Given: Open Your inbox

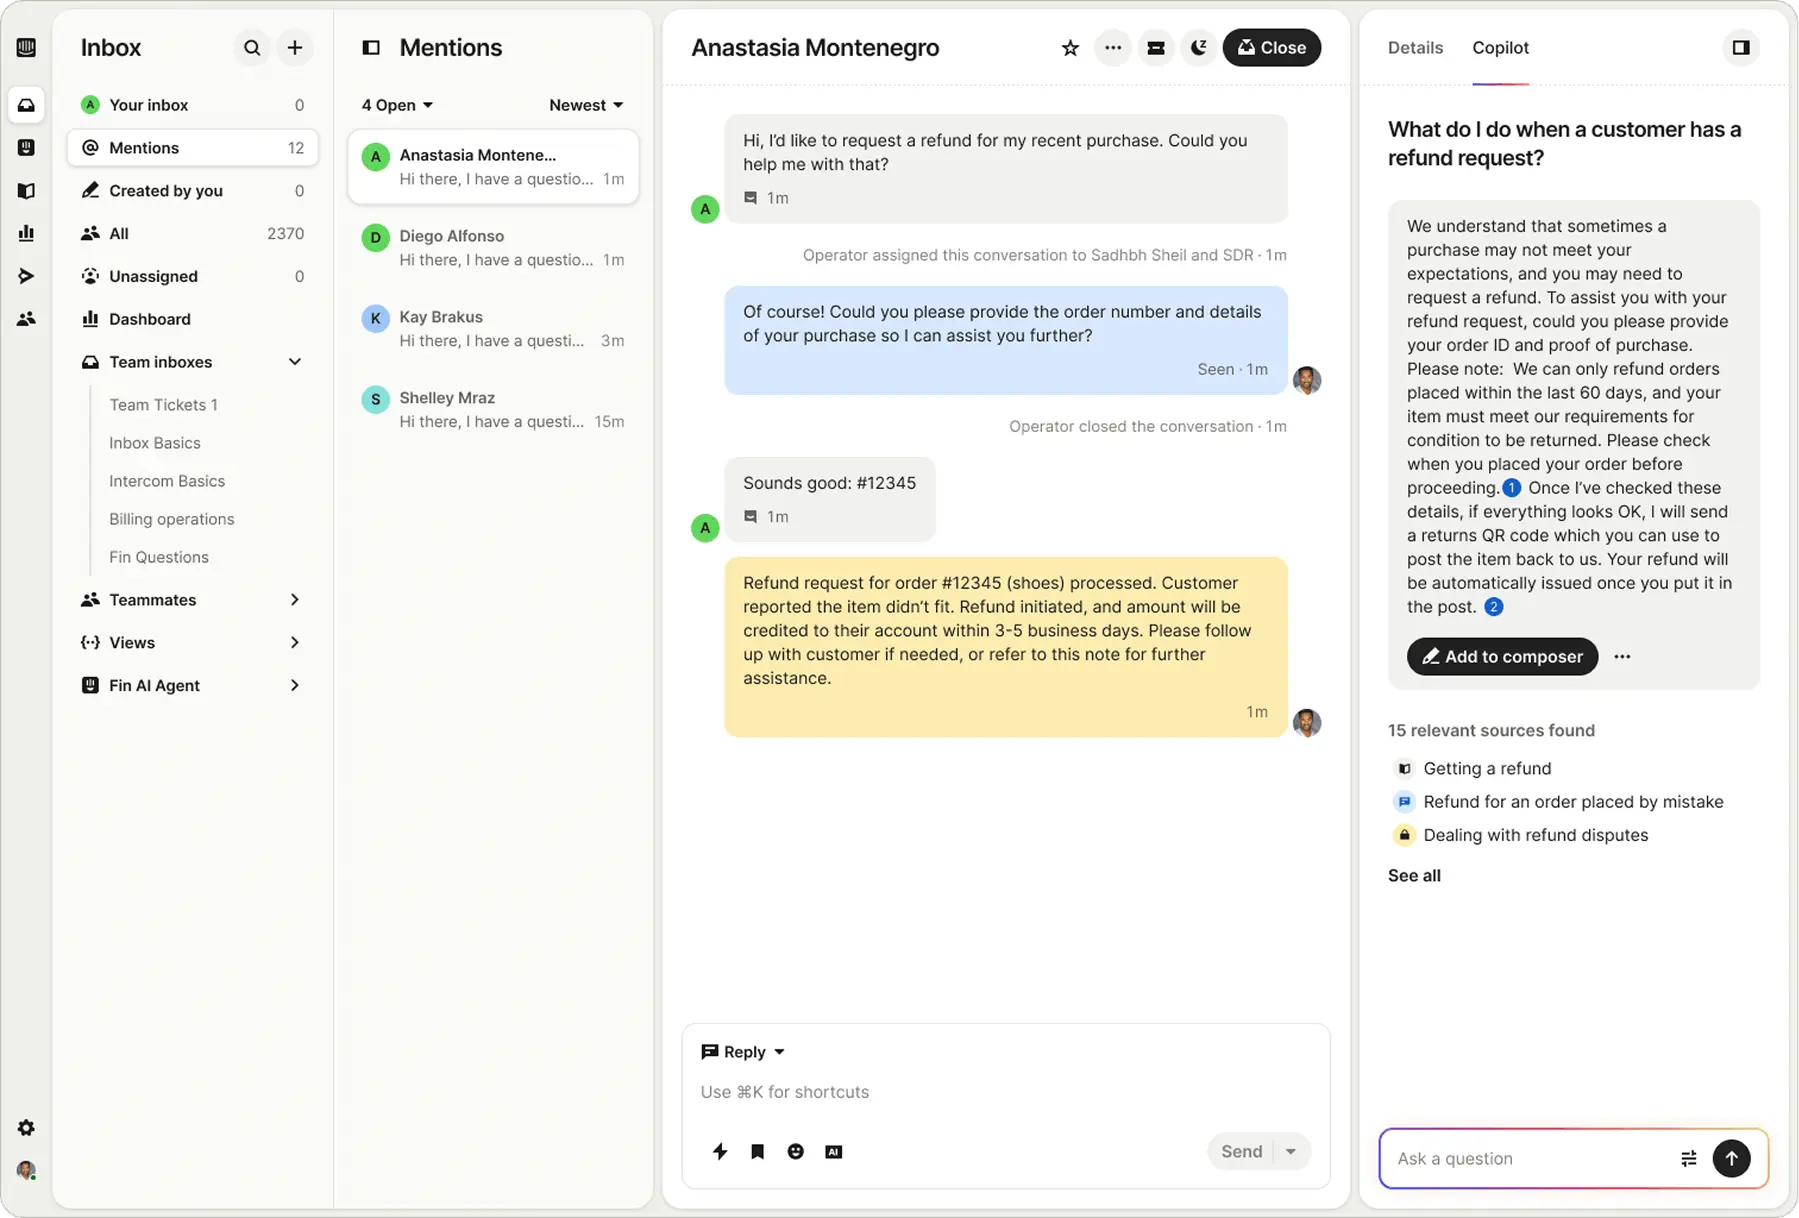Looking at the screenshot, I should [193, 105].
